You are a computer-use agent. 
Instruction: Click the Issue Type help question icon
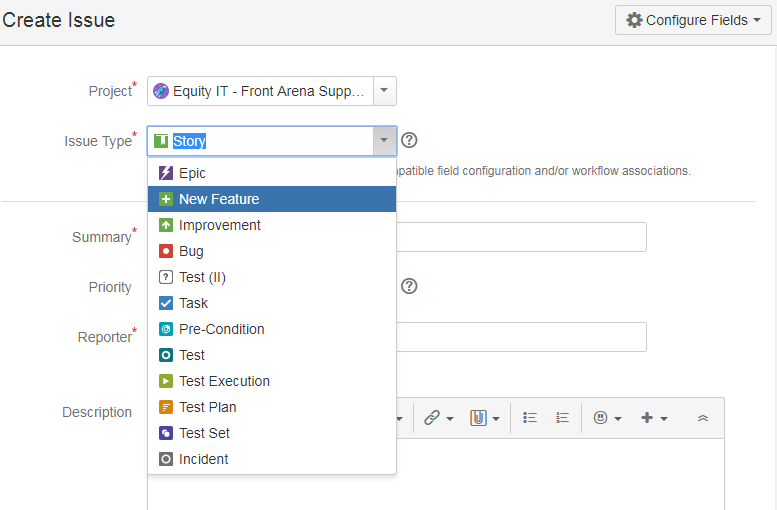(409, 140)
